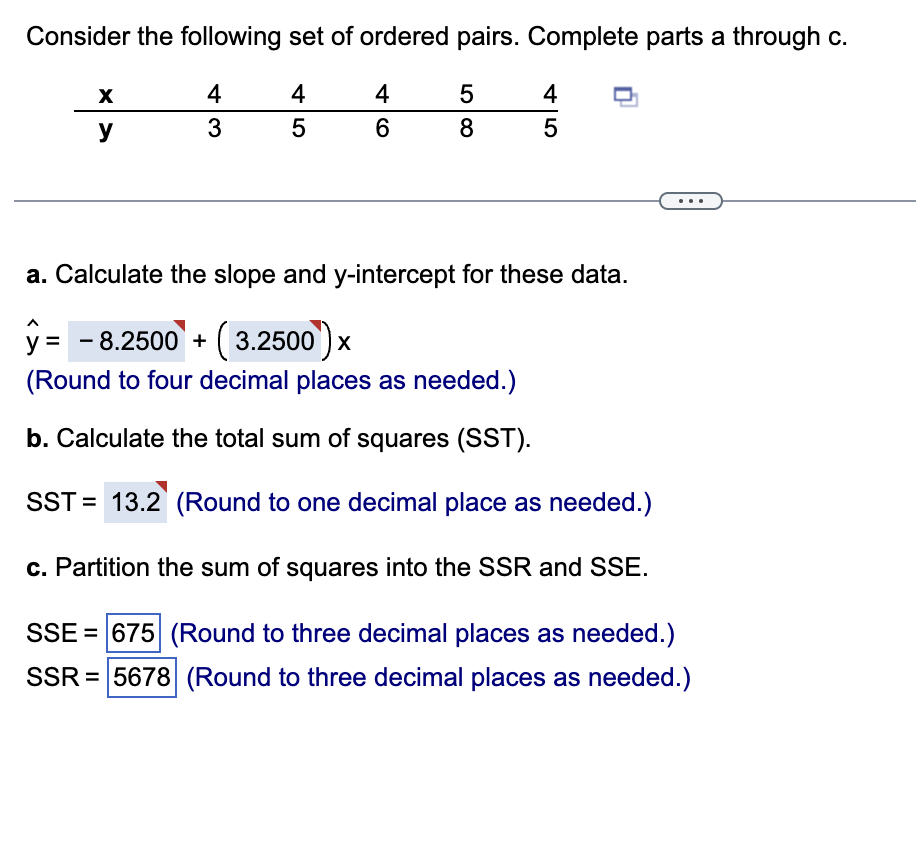Select the x column header in the table
Viewport: 916px width, 866px height.
pyautogui.click(x=105, y=94)
